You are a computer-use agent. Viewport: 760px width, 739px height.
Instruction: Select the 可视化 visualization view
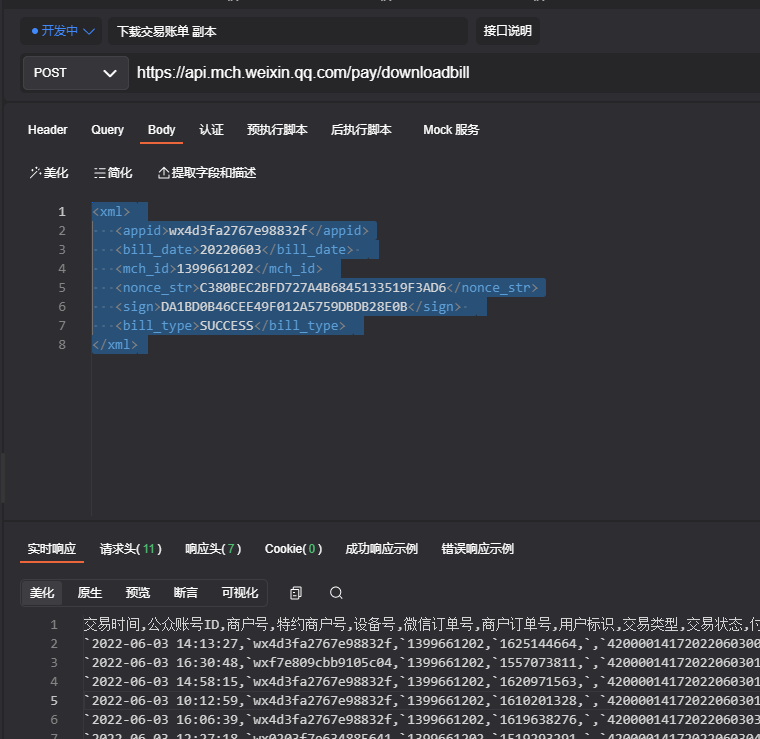pos(239,593)
